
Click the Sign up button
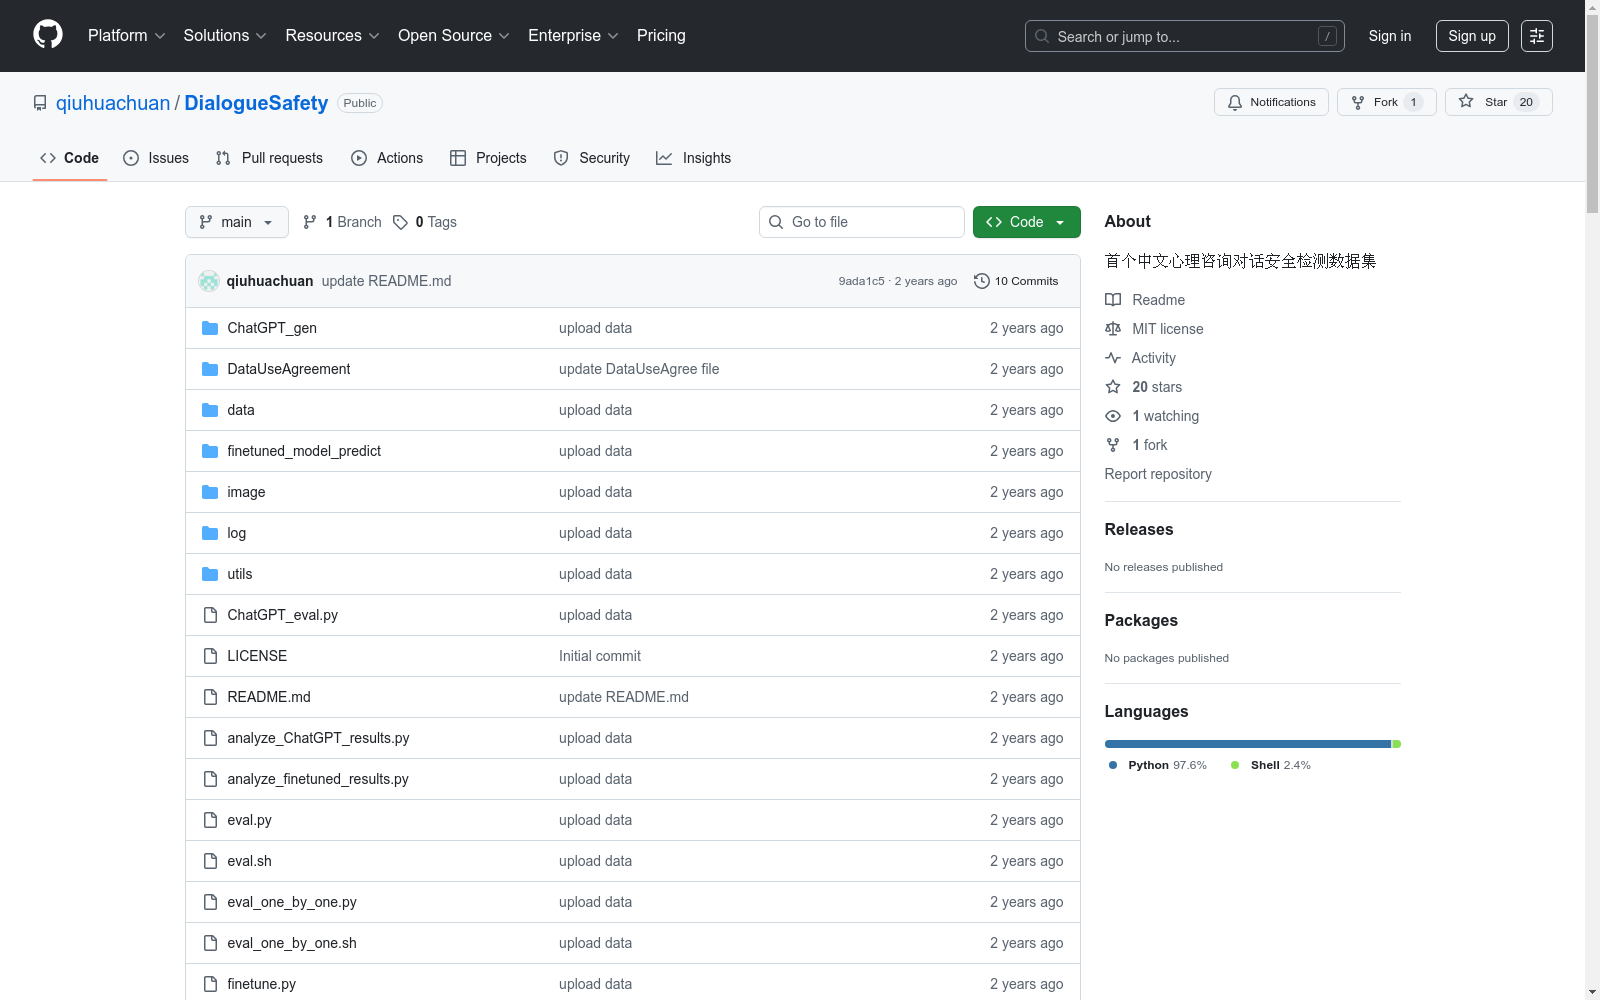click(x=1472, y=36)
